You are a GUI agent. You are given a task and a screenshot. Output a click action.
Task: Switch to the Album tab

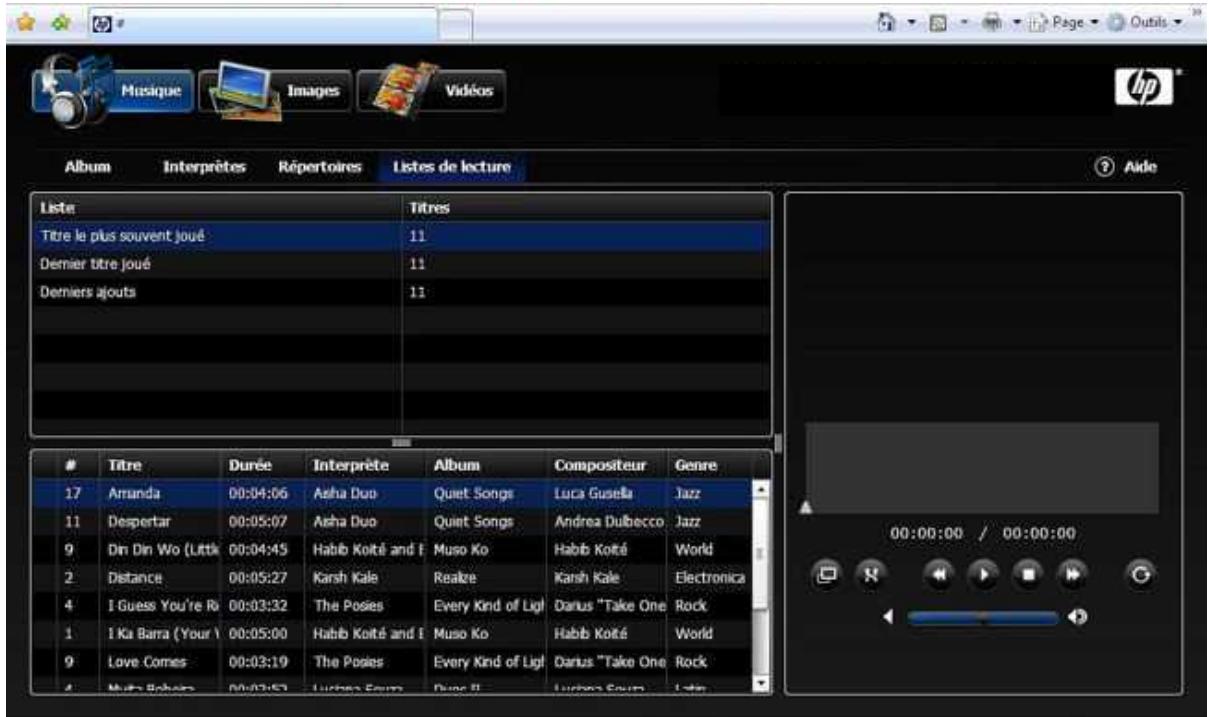(87, 167)
